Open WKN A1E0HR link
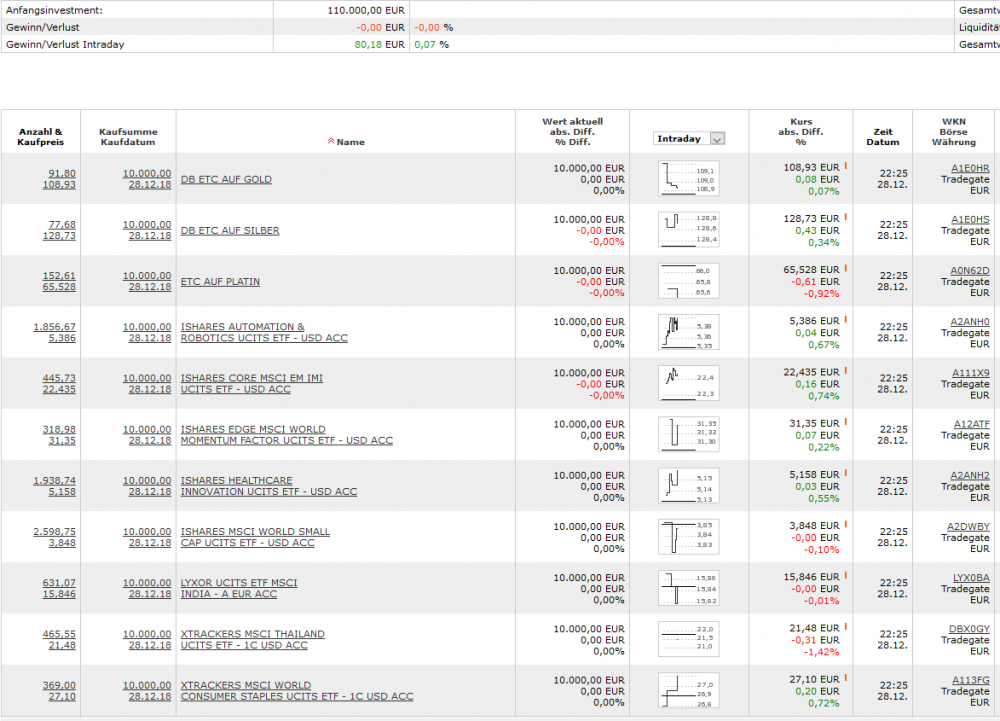This screenshot has height=721, width=1000. point(970,168)
